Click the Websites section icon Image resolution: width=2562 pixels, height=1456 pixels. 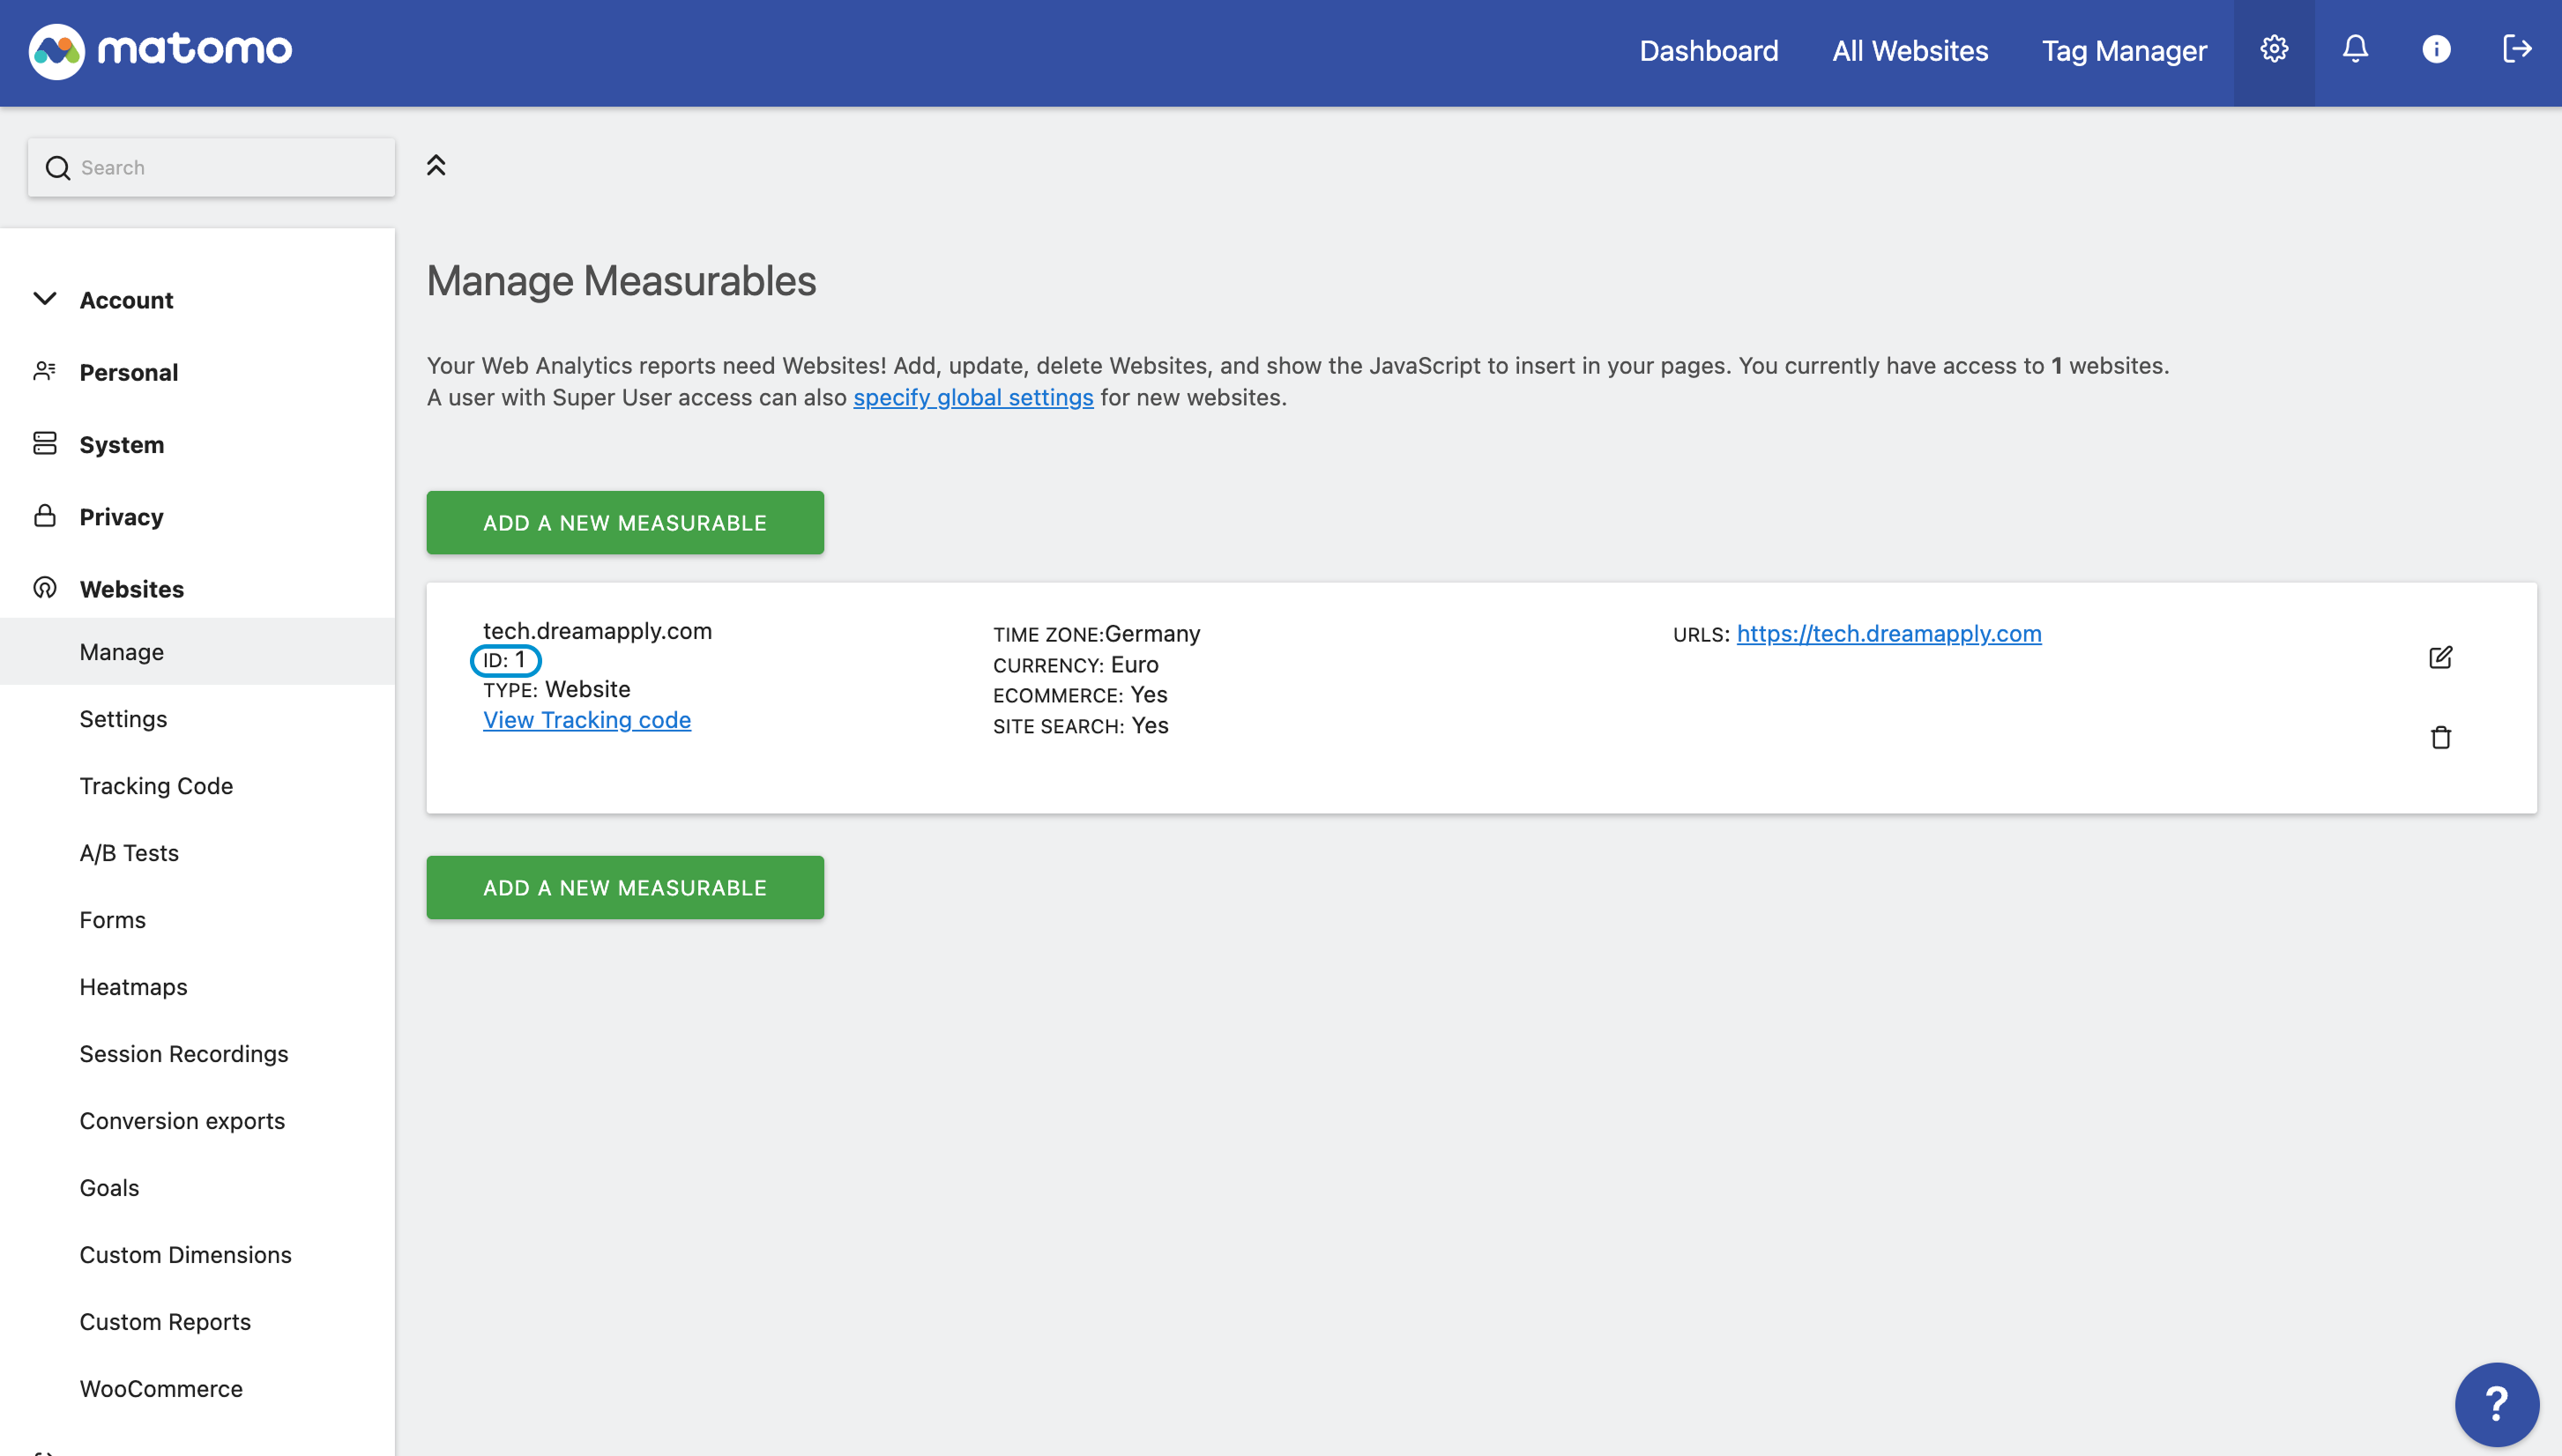tap(44, 587)
